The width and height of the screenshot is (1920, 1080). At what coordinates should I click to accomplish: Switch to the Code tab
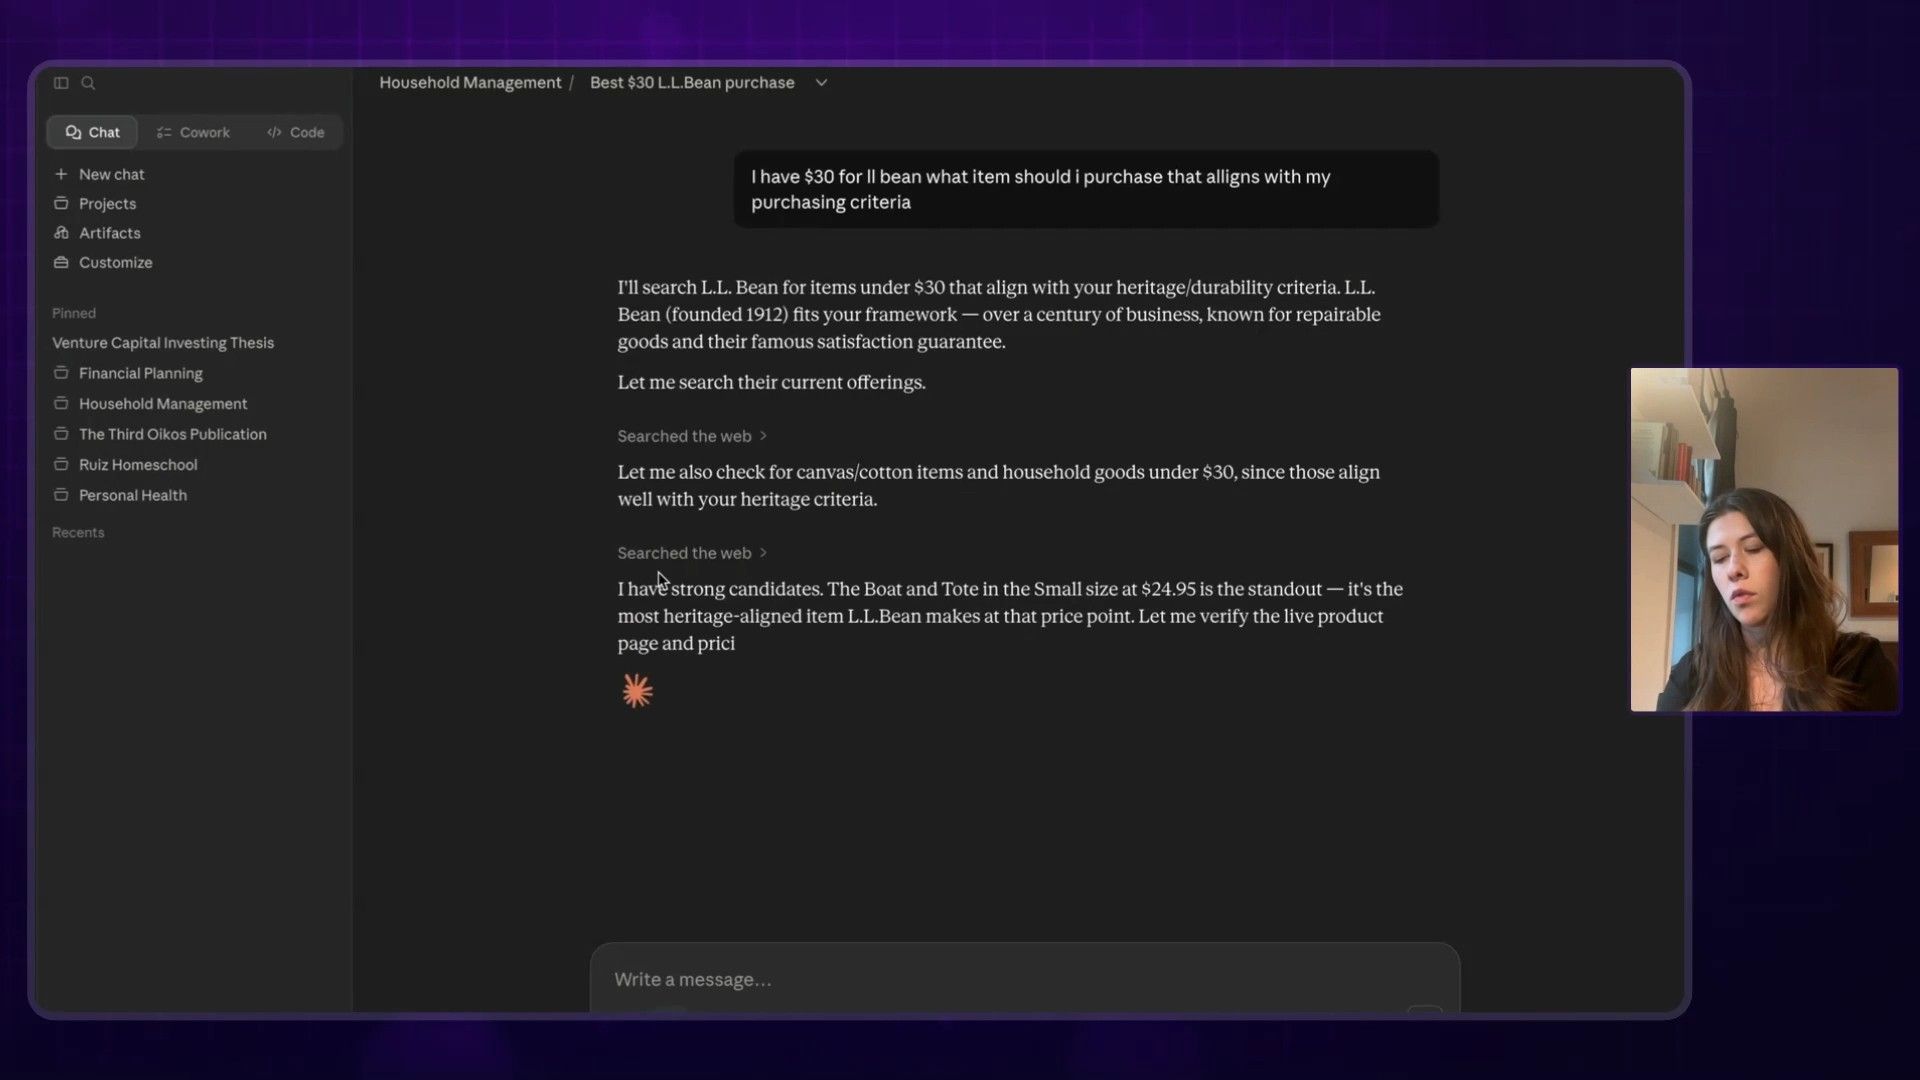click(296, 132)
